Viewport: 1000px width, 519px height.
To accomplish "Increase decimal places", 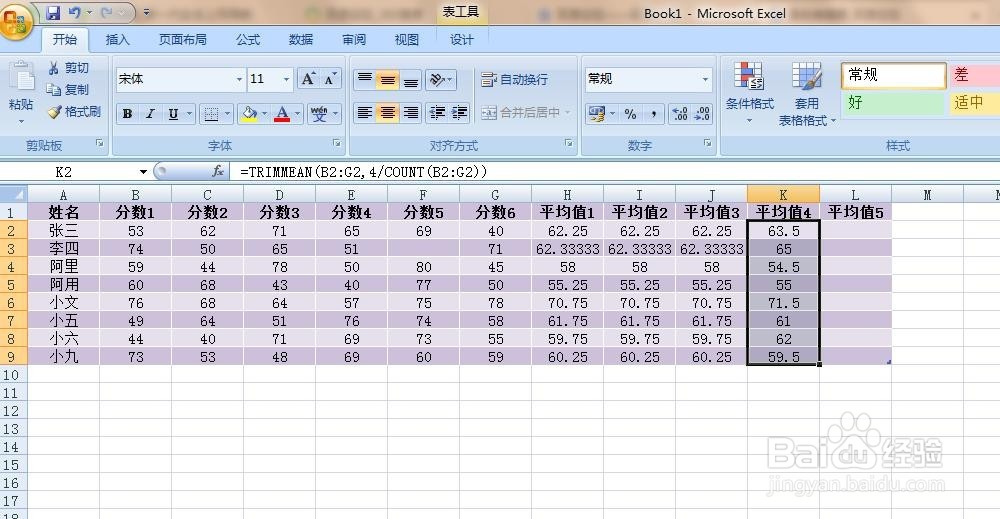I will (x=680, y=113).
